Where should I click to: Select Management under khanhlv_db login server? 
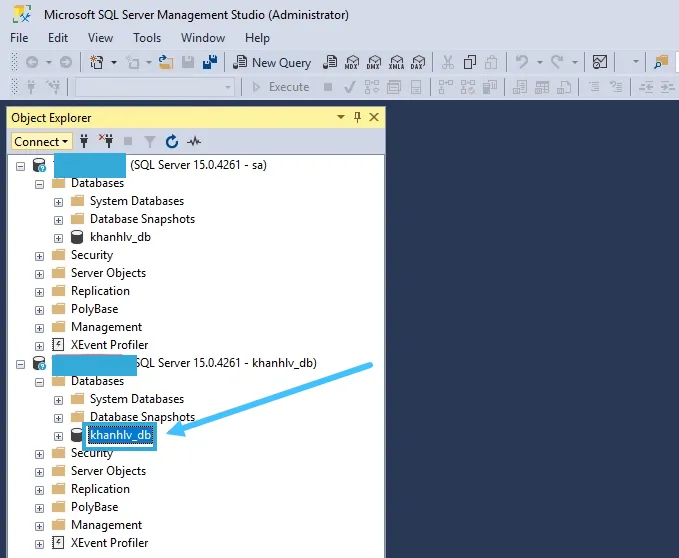(107, 525)
